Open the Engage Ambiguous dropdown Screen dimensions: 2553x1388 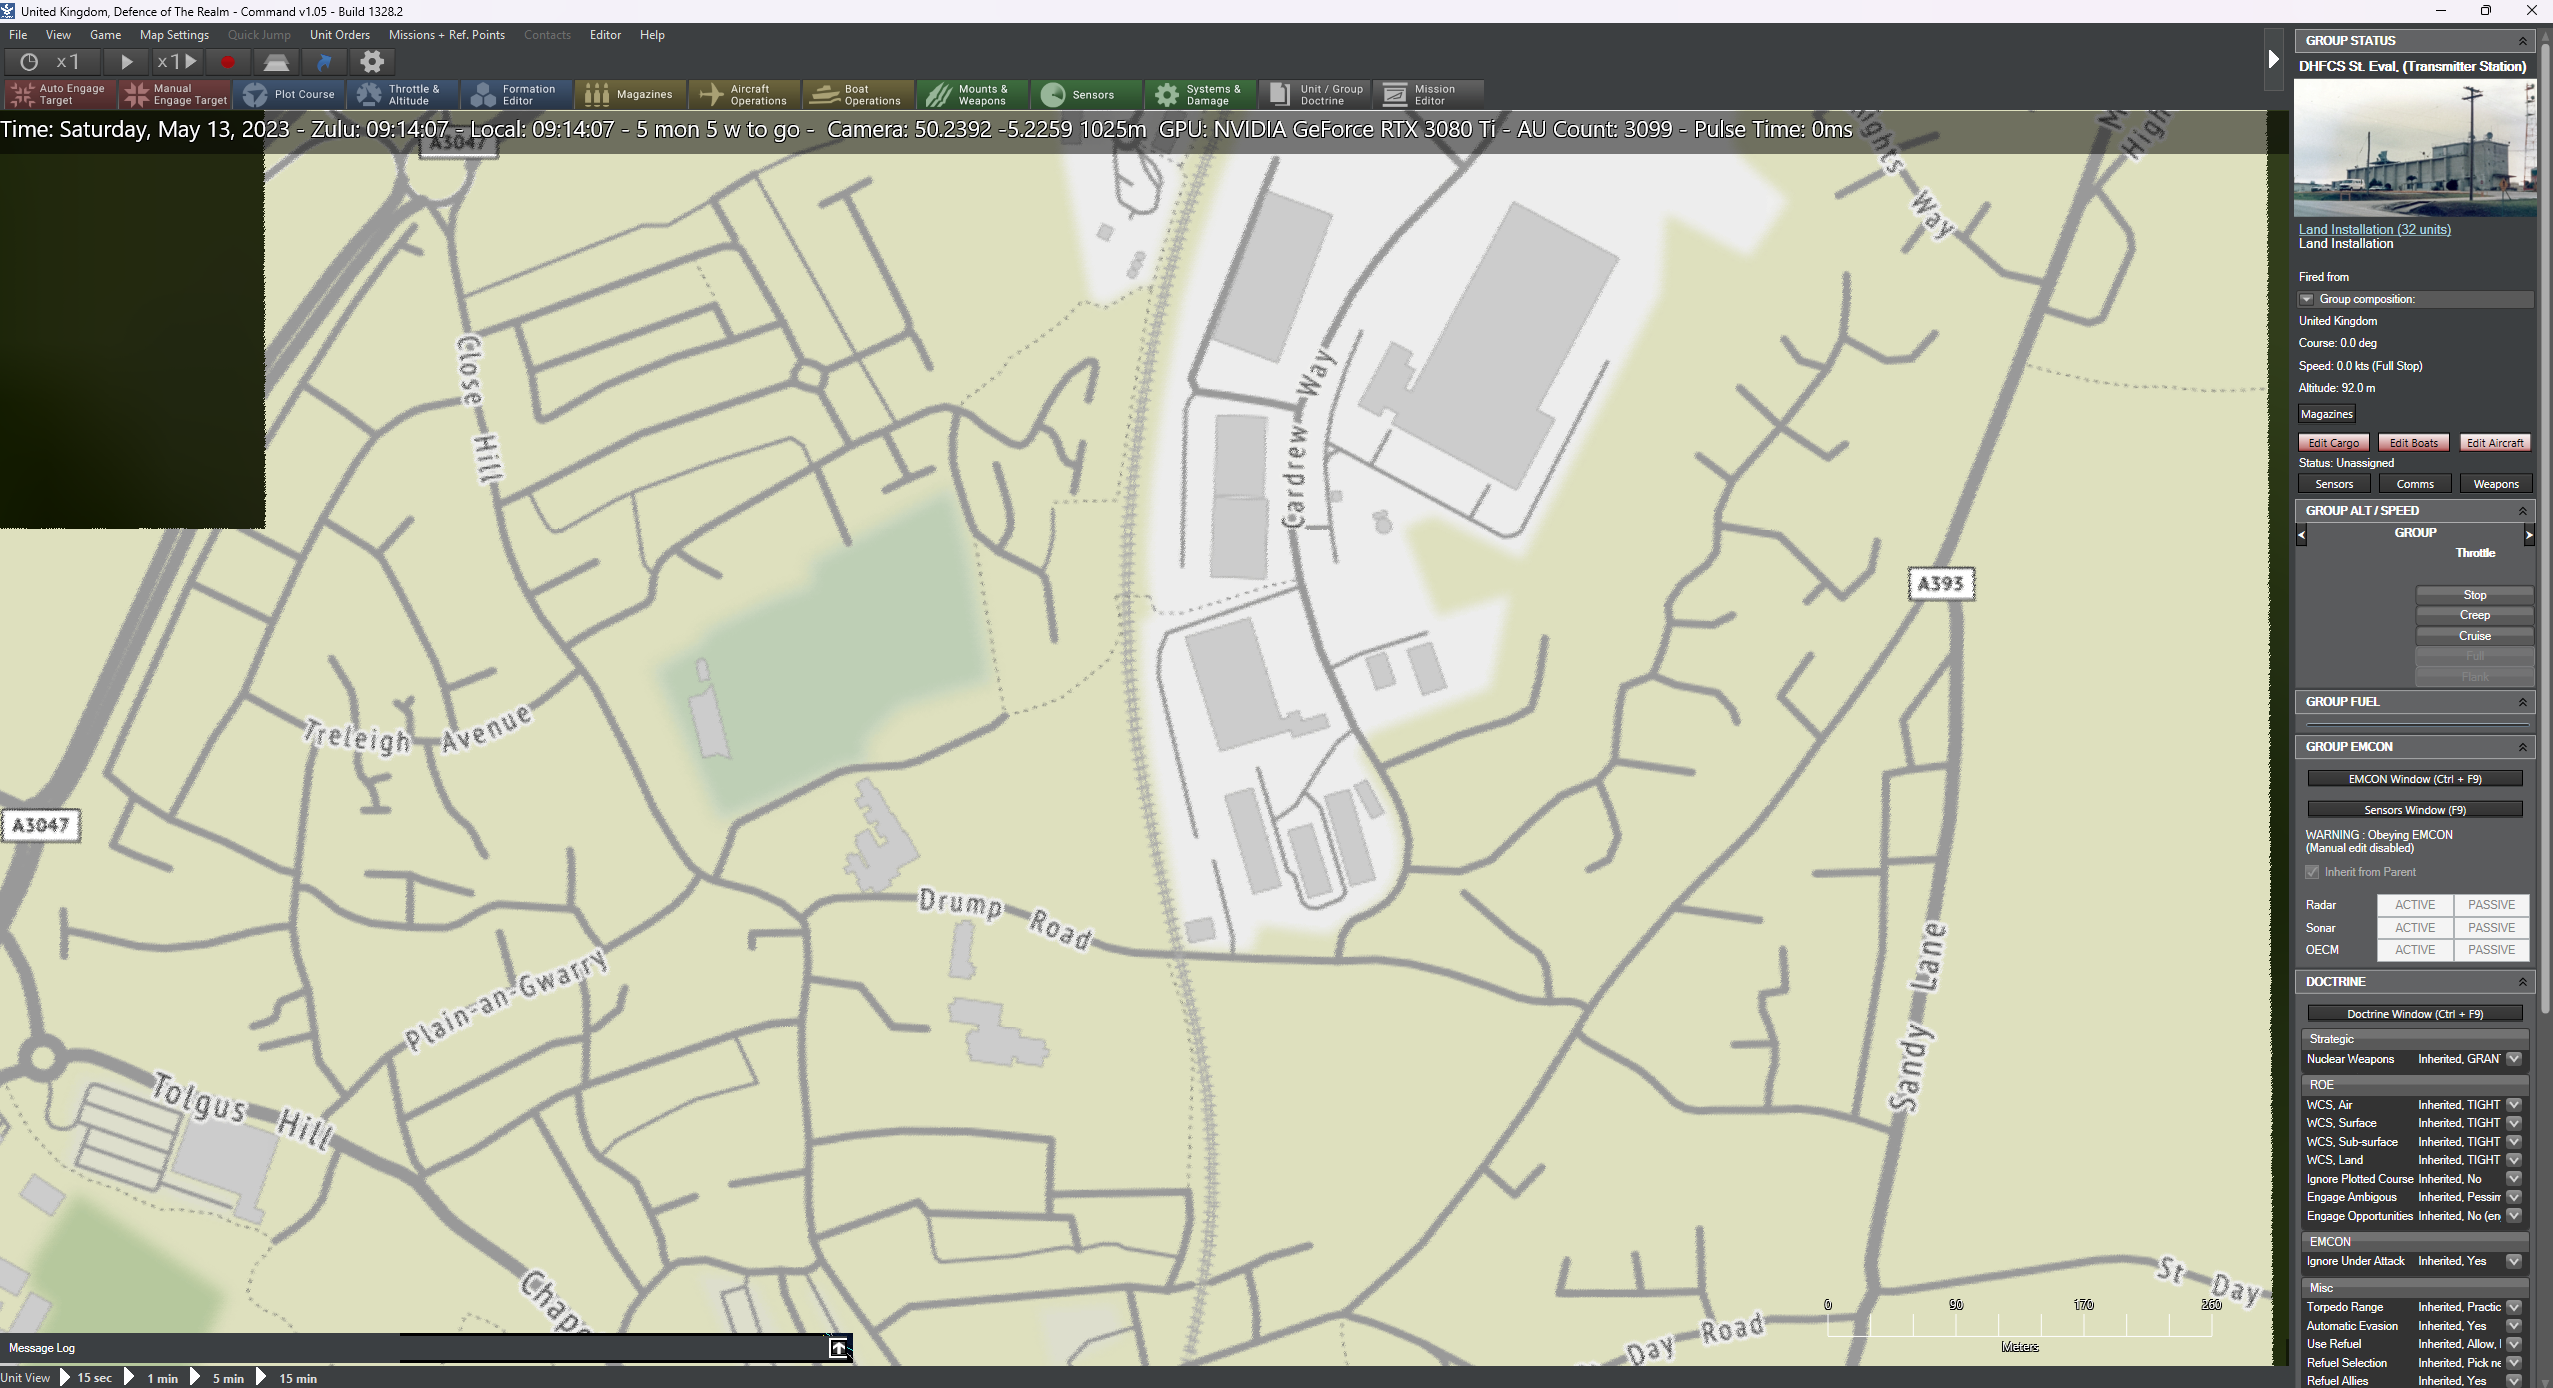click(2513, 1197)
